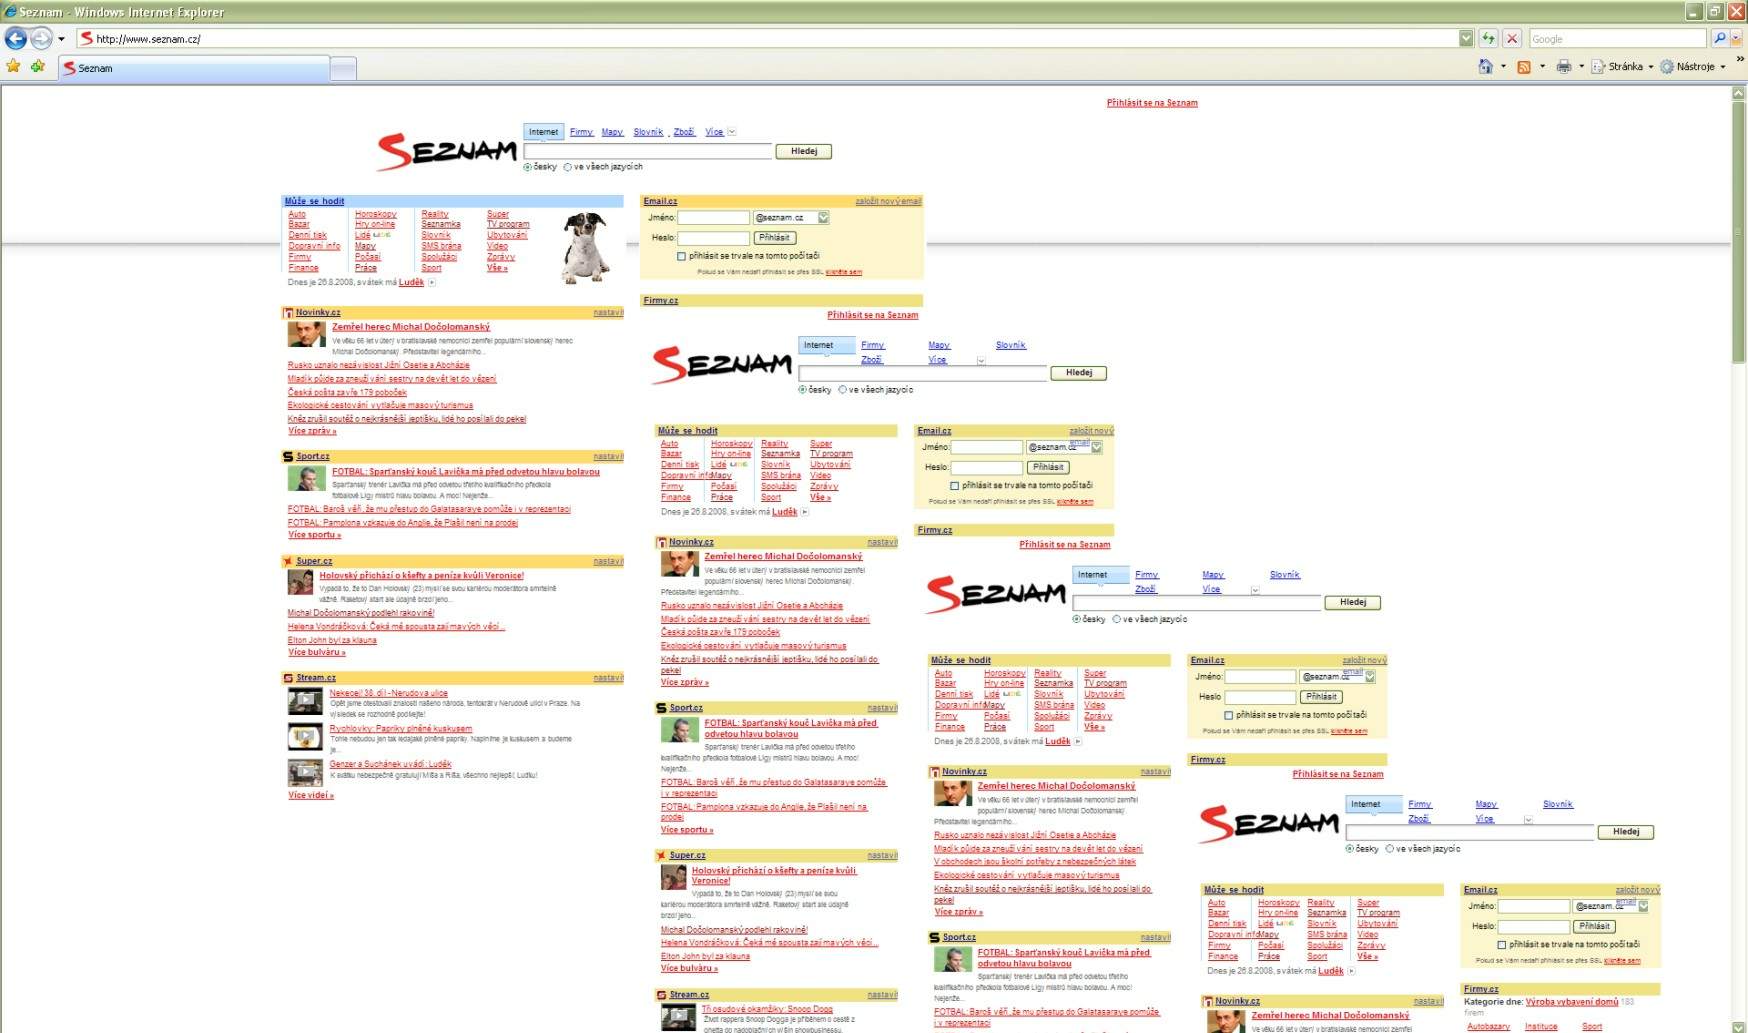Open 'Více videí »' link

[x=311, y=796]
